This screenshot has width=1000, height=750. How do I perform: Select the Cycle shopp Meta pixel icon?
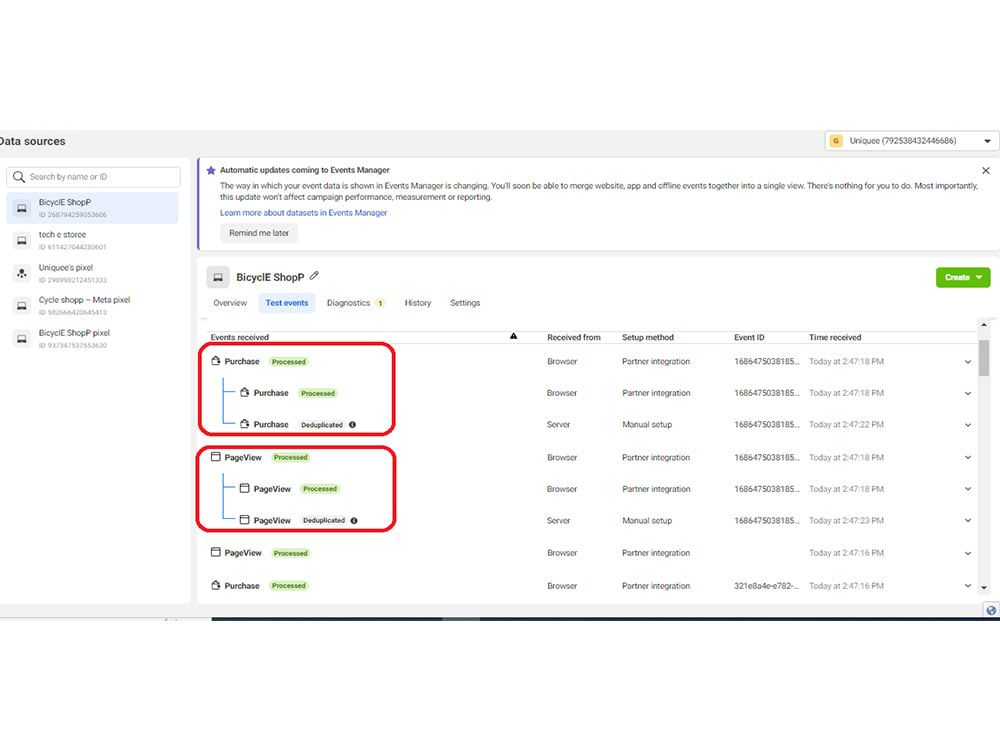coord(22,304)
